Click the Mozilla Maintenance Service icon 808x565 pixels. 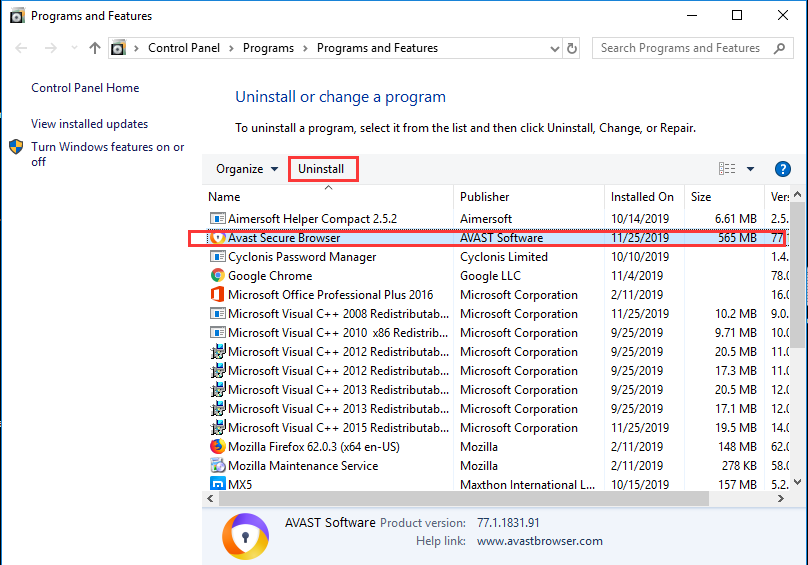[x=217, y=466]
